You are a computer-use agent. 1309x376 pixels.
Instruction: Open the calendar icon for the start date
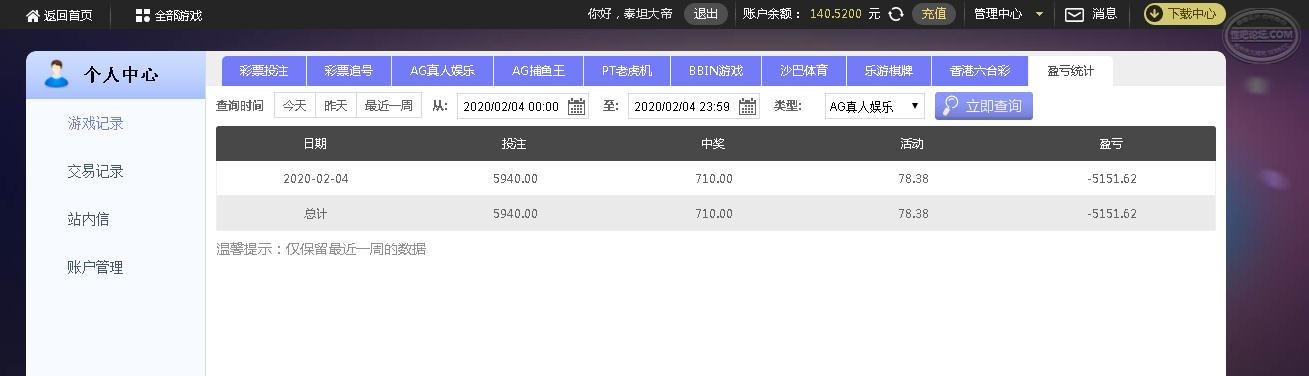[x=577, y=106]
